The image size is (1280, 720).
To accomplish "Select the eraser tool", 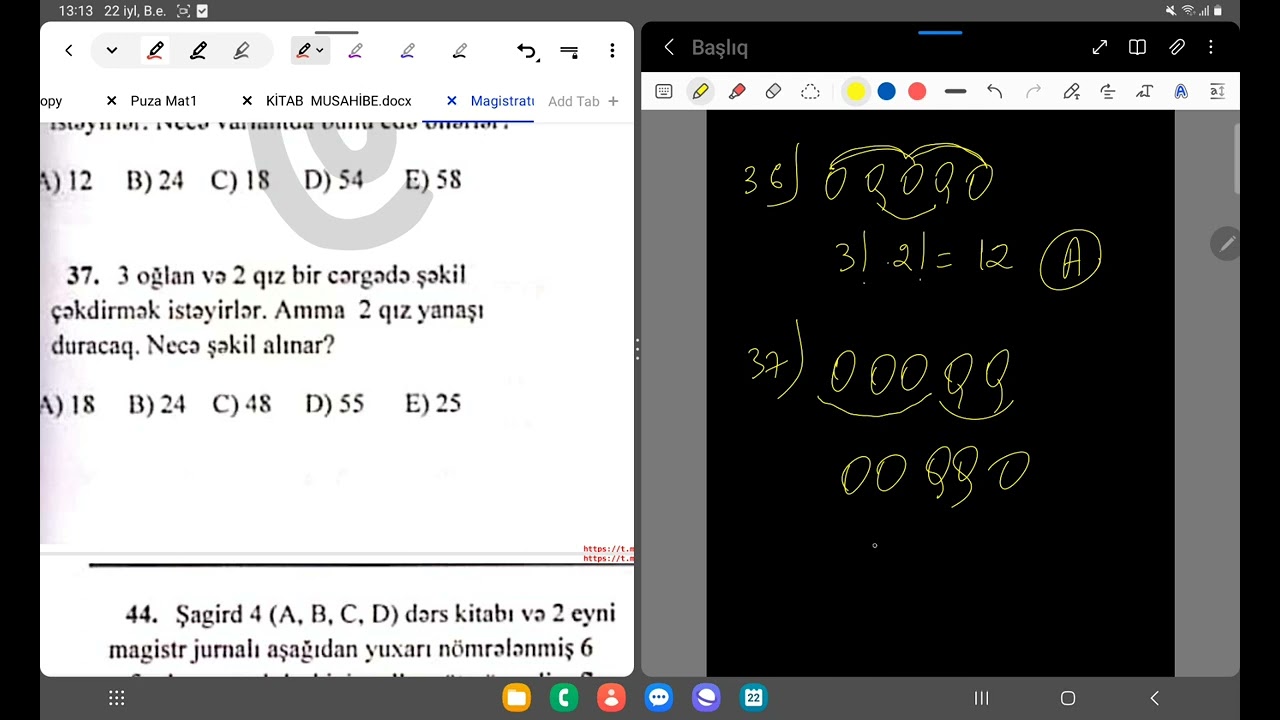I will pos(773,91).
